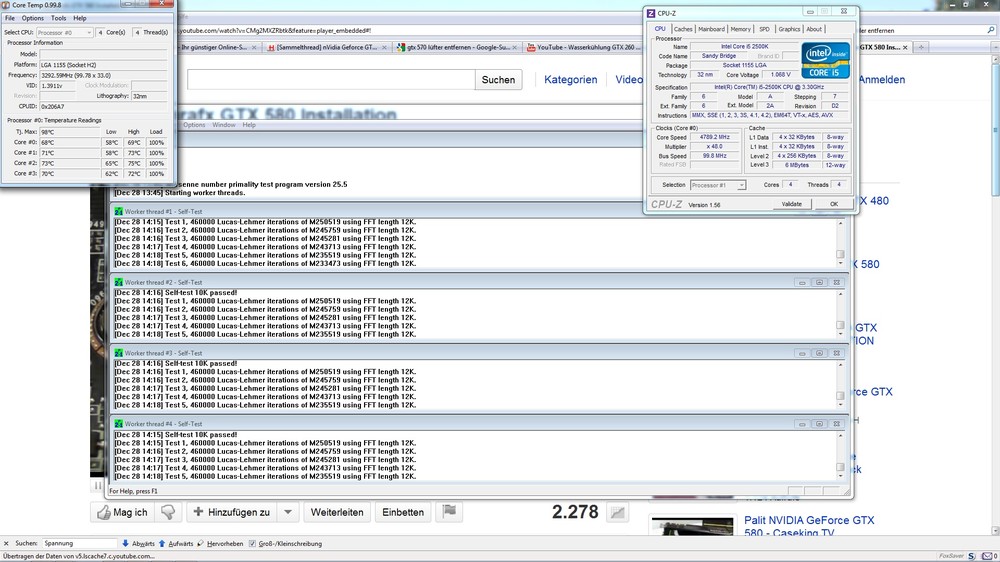Open the Options menu in Core Temp

[x=33, y=18]
